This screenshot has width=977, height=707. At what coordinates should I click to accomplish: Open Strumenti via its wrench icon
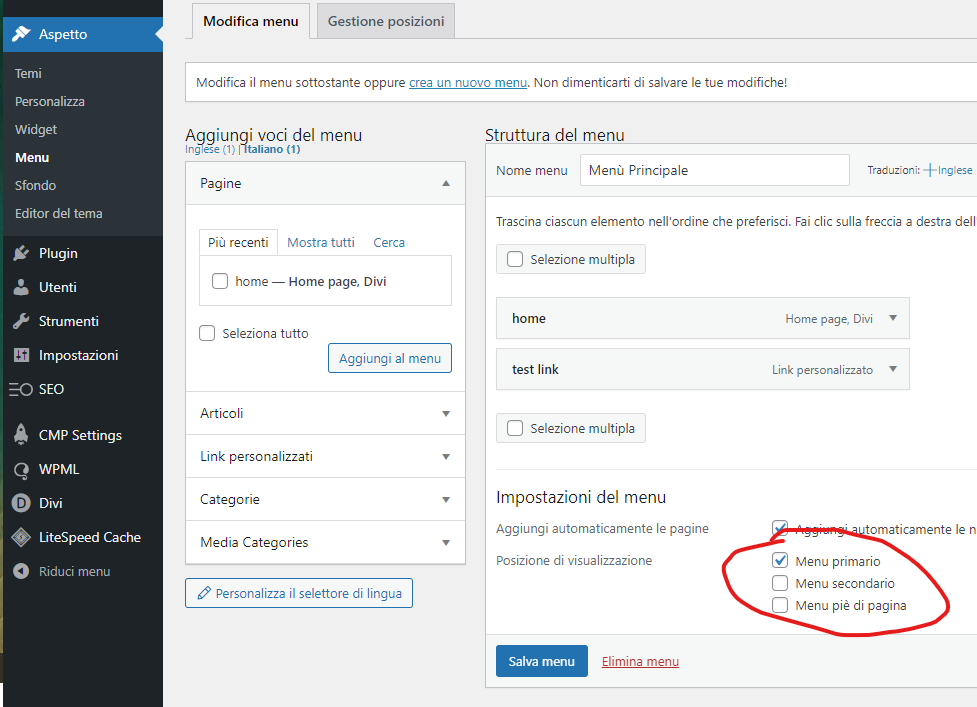[21, 322]
